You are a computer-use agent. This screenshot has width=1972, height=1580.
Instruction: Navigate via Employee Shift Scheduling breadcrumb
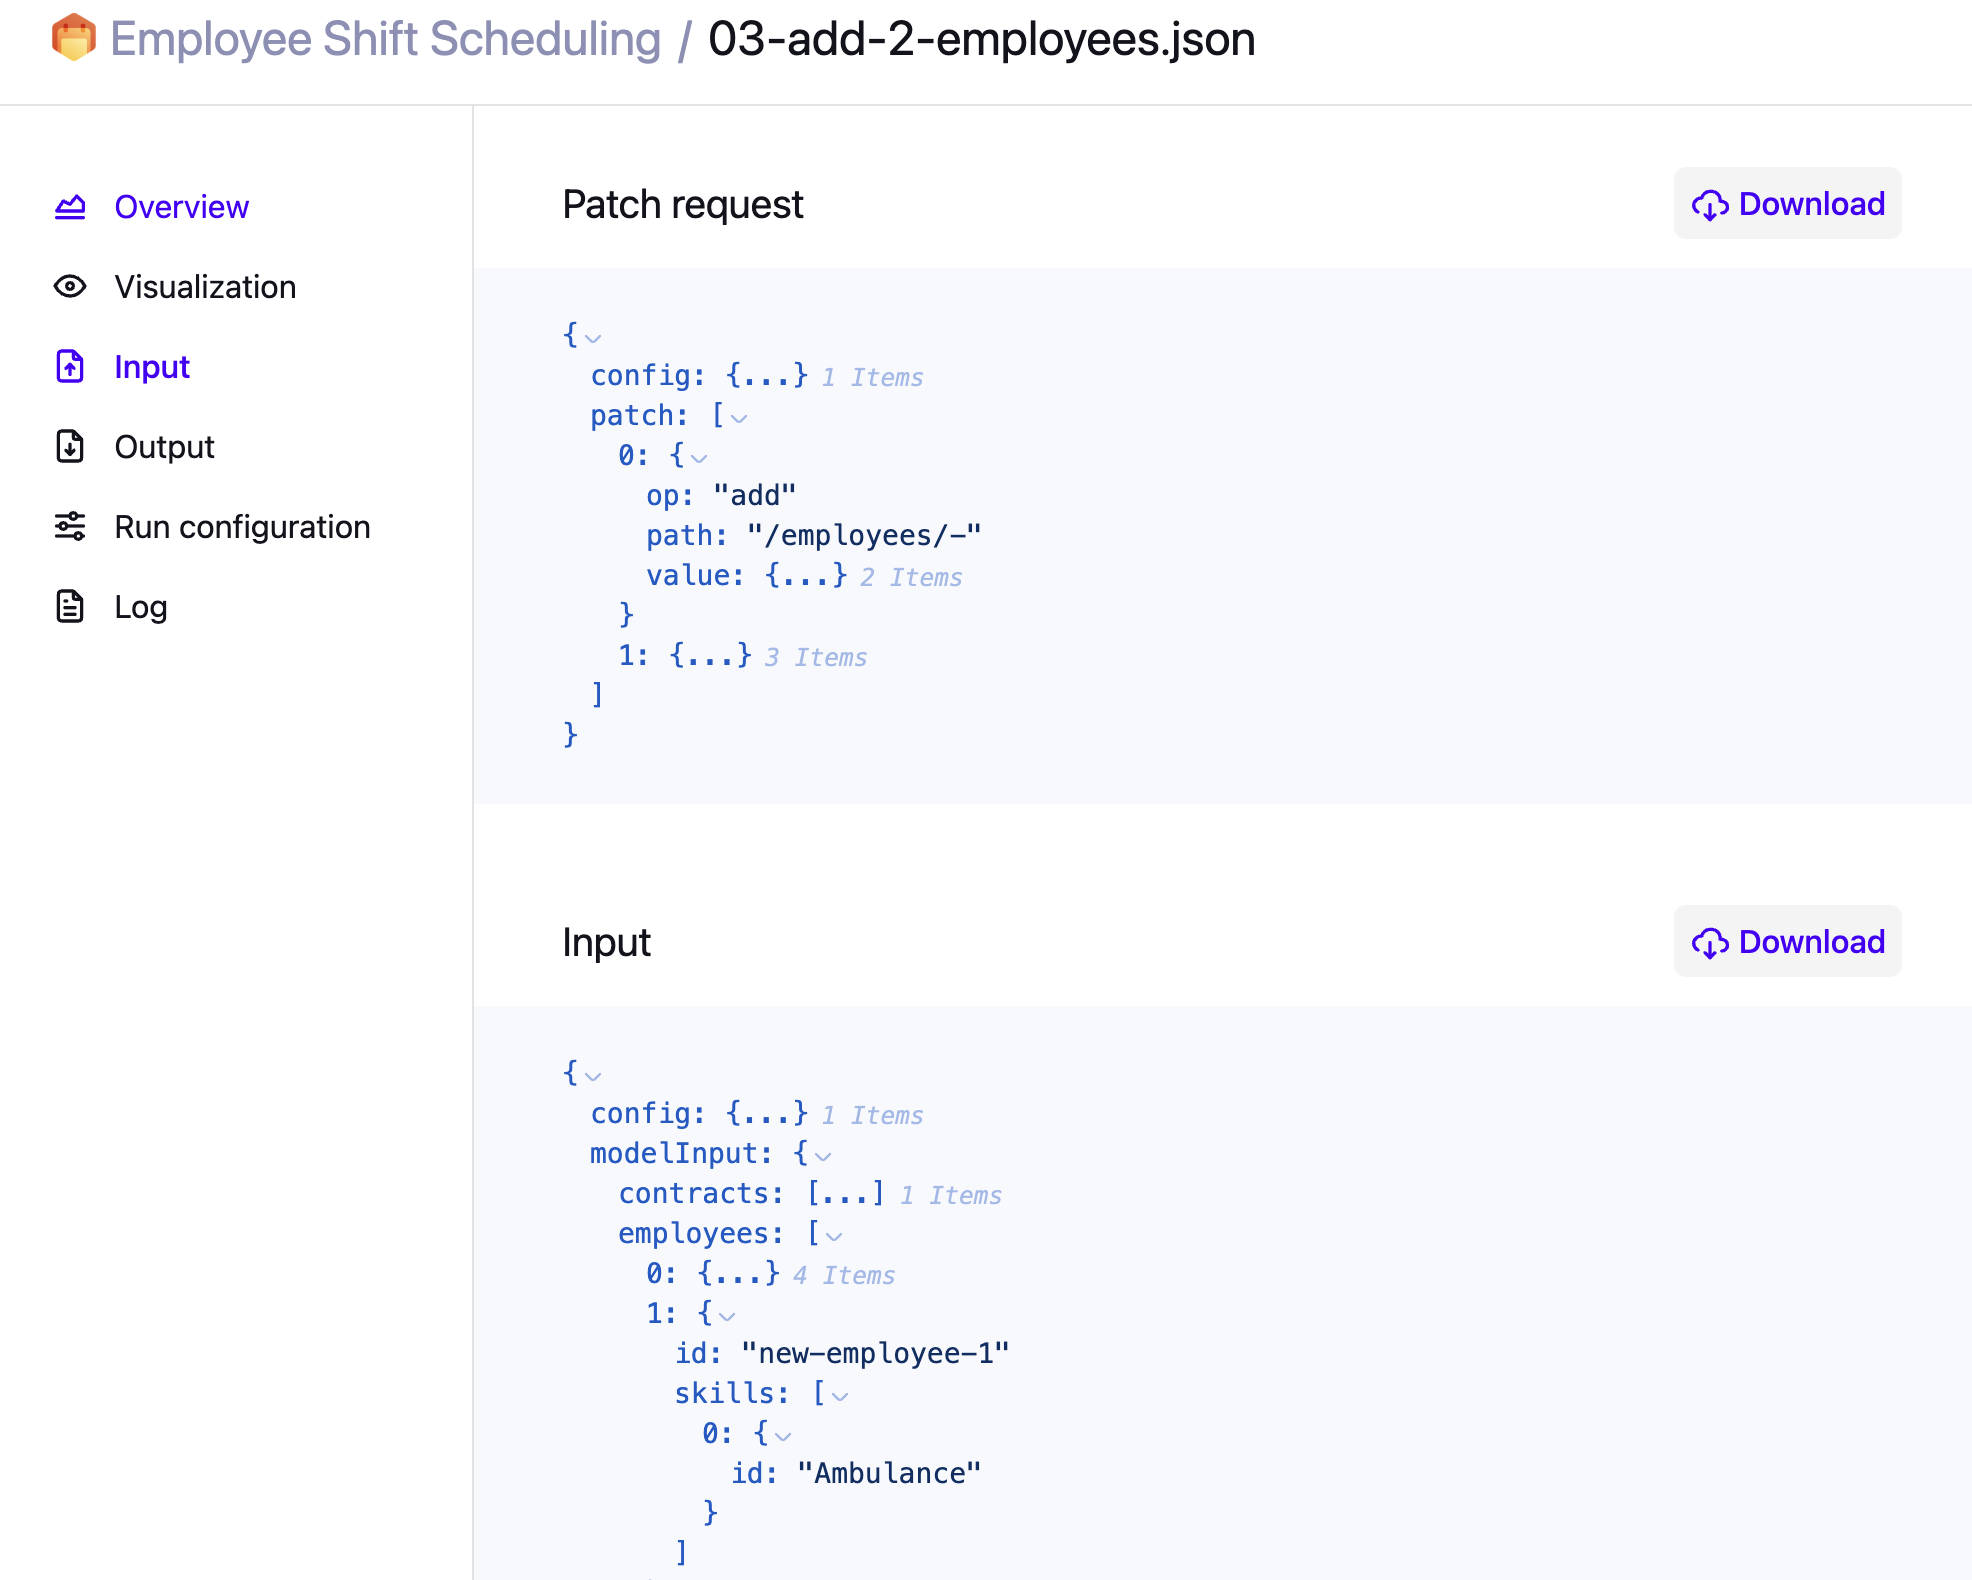coord(385,38)
